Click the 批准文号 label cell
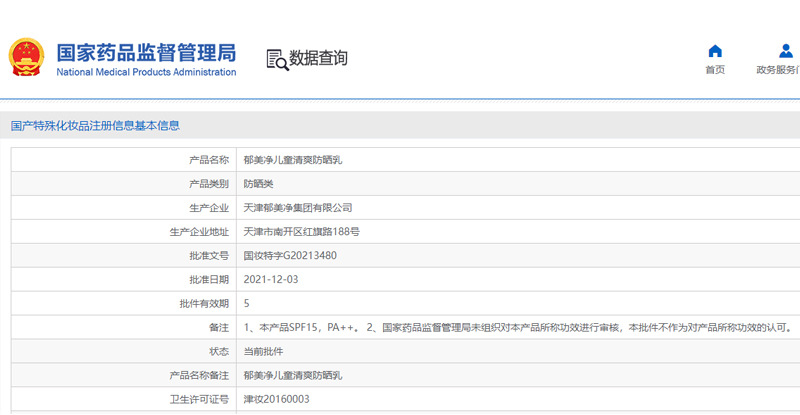 pyautogui.click(x=124, y=256)
